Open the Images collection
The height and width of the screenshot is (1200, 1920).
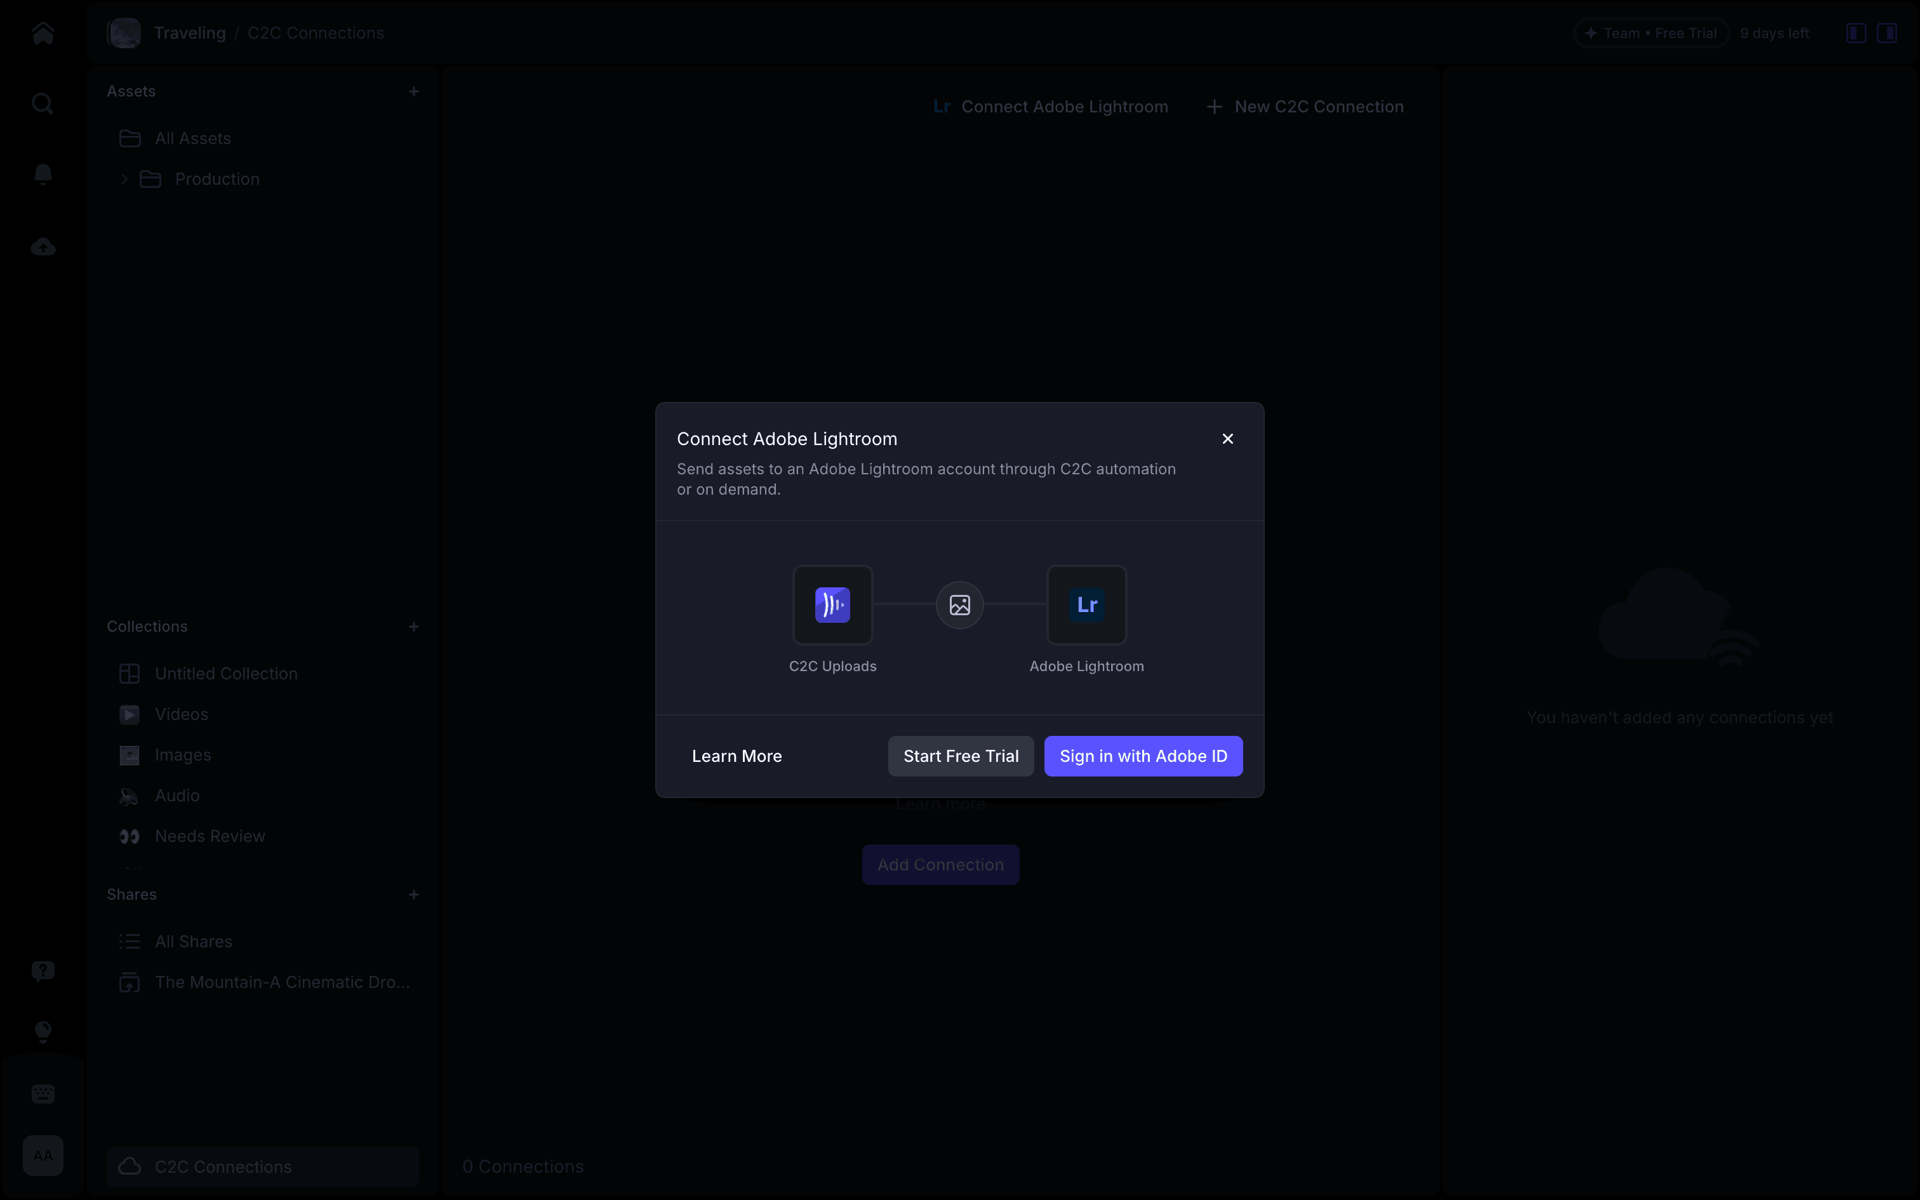262,755
